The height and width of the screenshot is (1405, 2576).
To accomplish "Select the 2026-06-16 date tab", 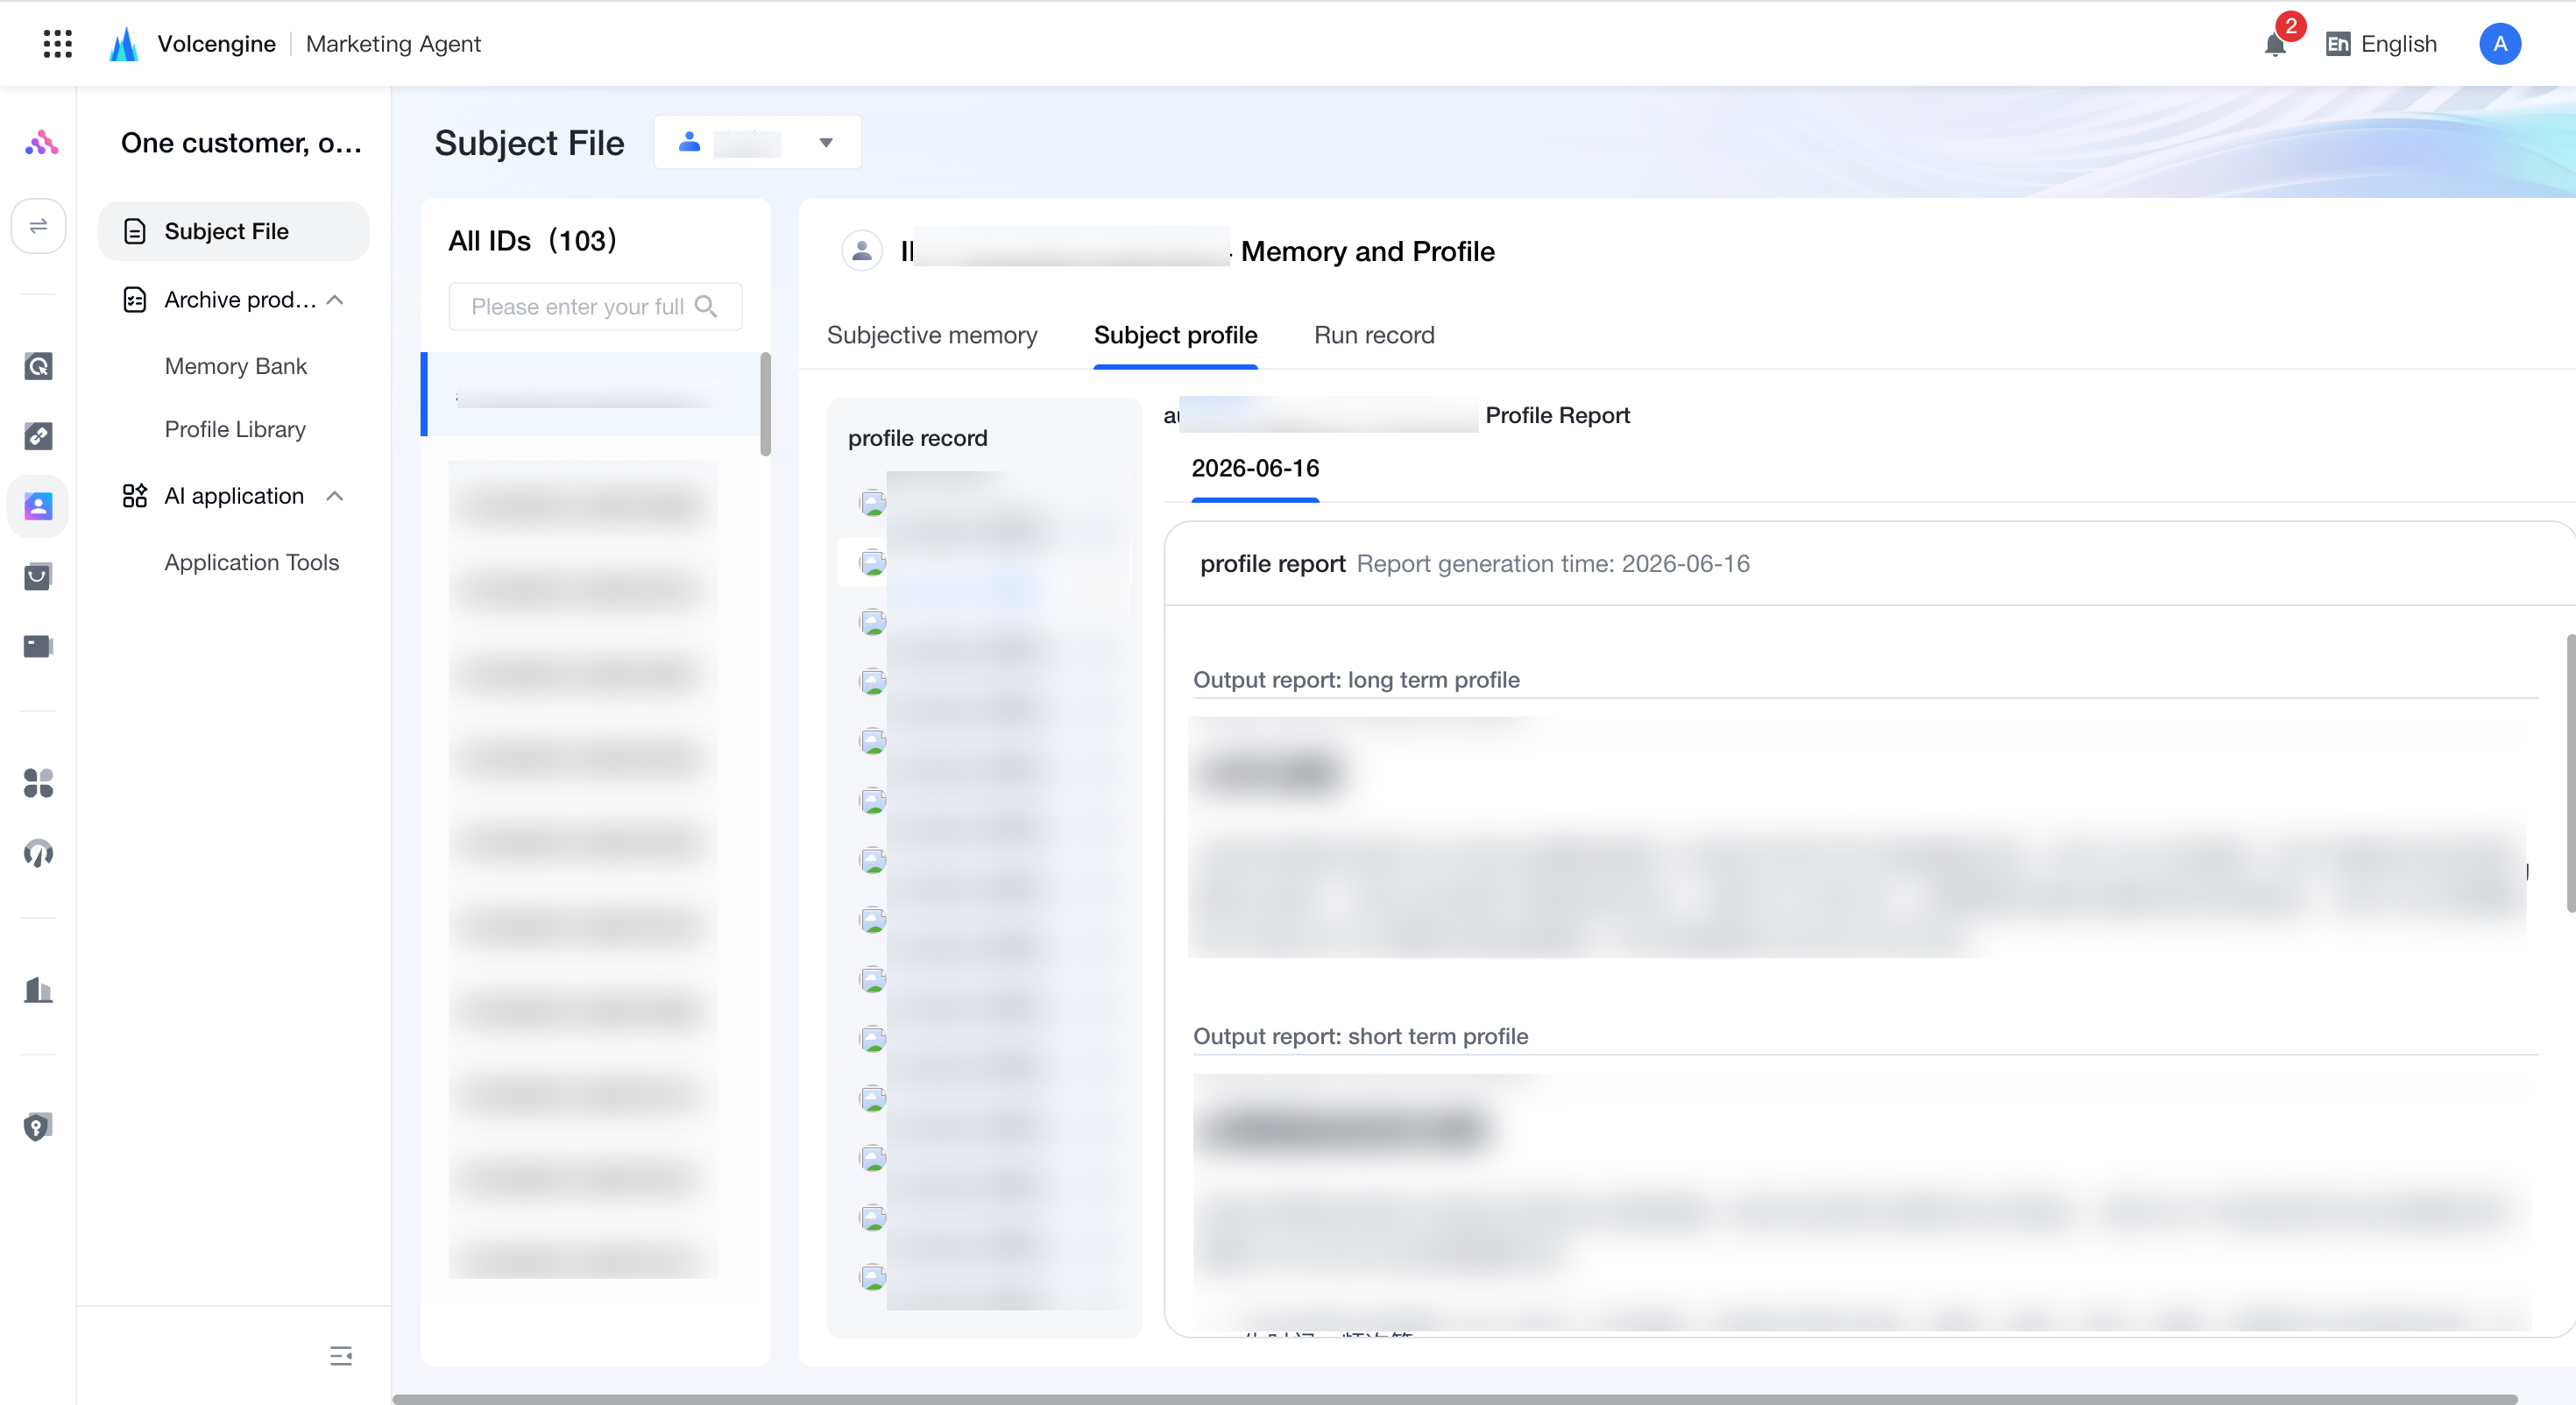I will pyautogui.click(x=1255, y=468).
